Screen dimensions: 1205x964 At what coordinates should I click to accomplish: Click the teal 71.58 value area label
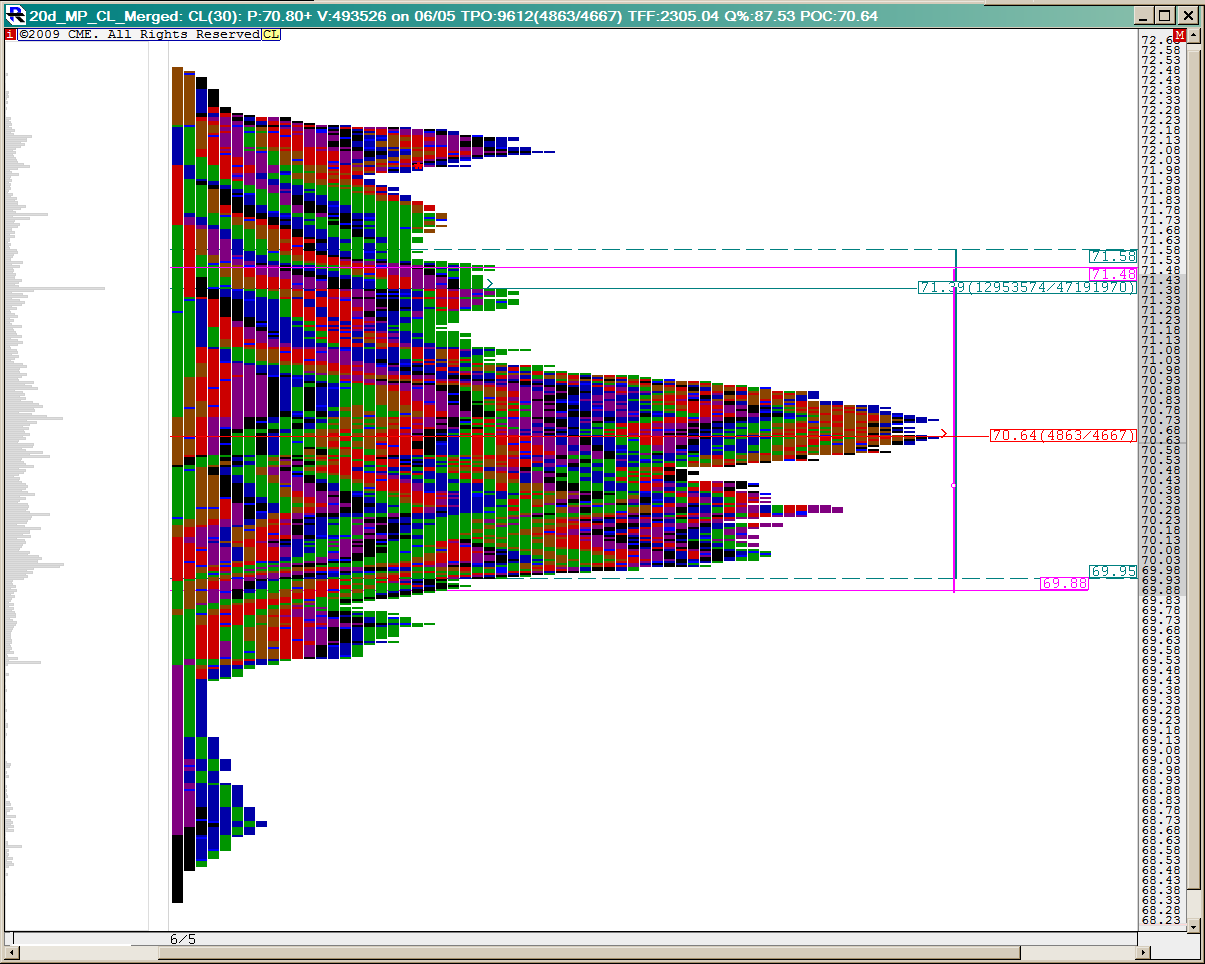click(1113, 257)
